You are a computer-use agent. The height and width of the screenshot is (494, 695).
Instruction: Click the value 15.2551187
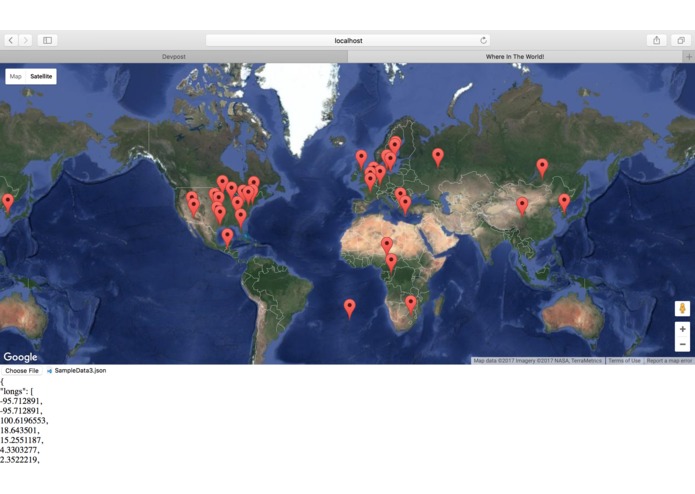pyautogui.click(x=22, y=440)
